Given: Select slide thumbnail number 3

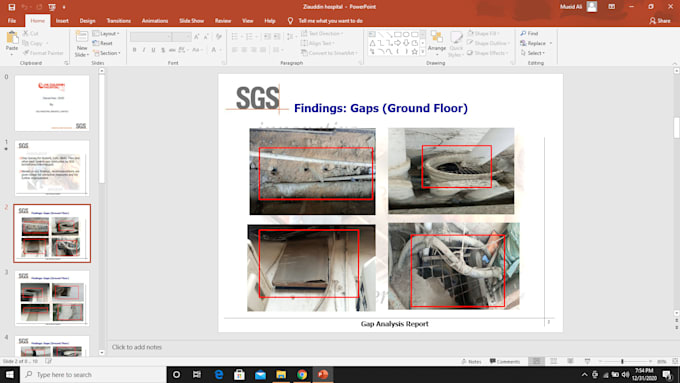Looking at the screenshot, I should click(52, 298).
